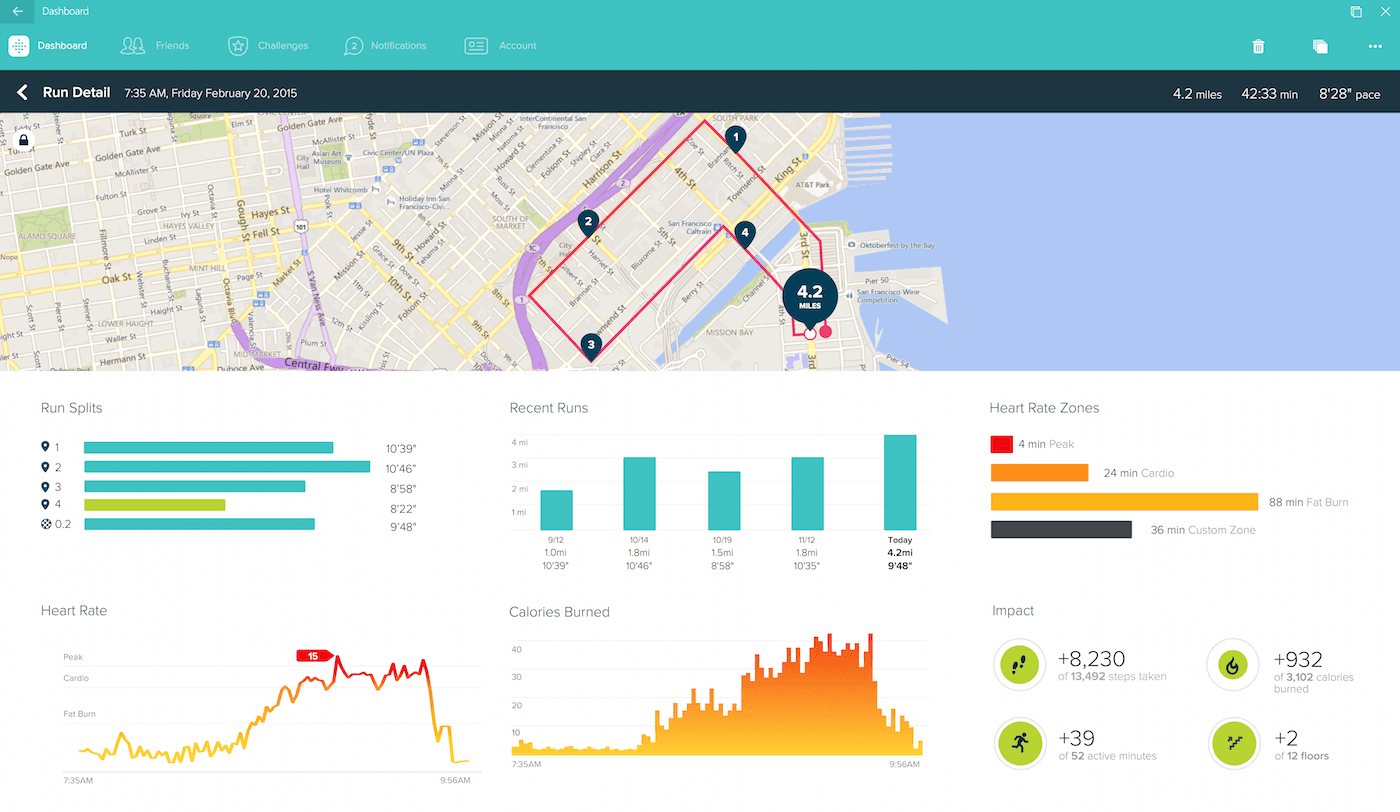The image size is (1400, 812).
Task: Click the top-left back arrow
Action: point(18,12)
